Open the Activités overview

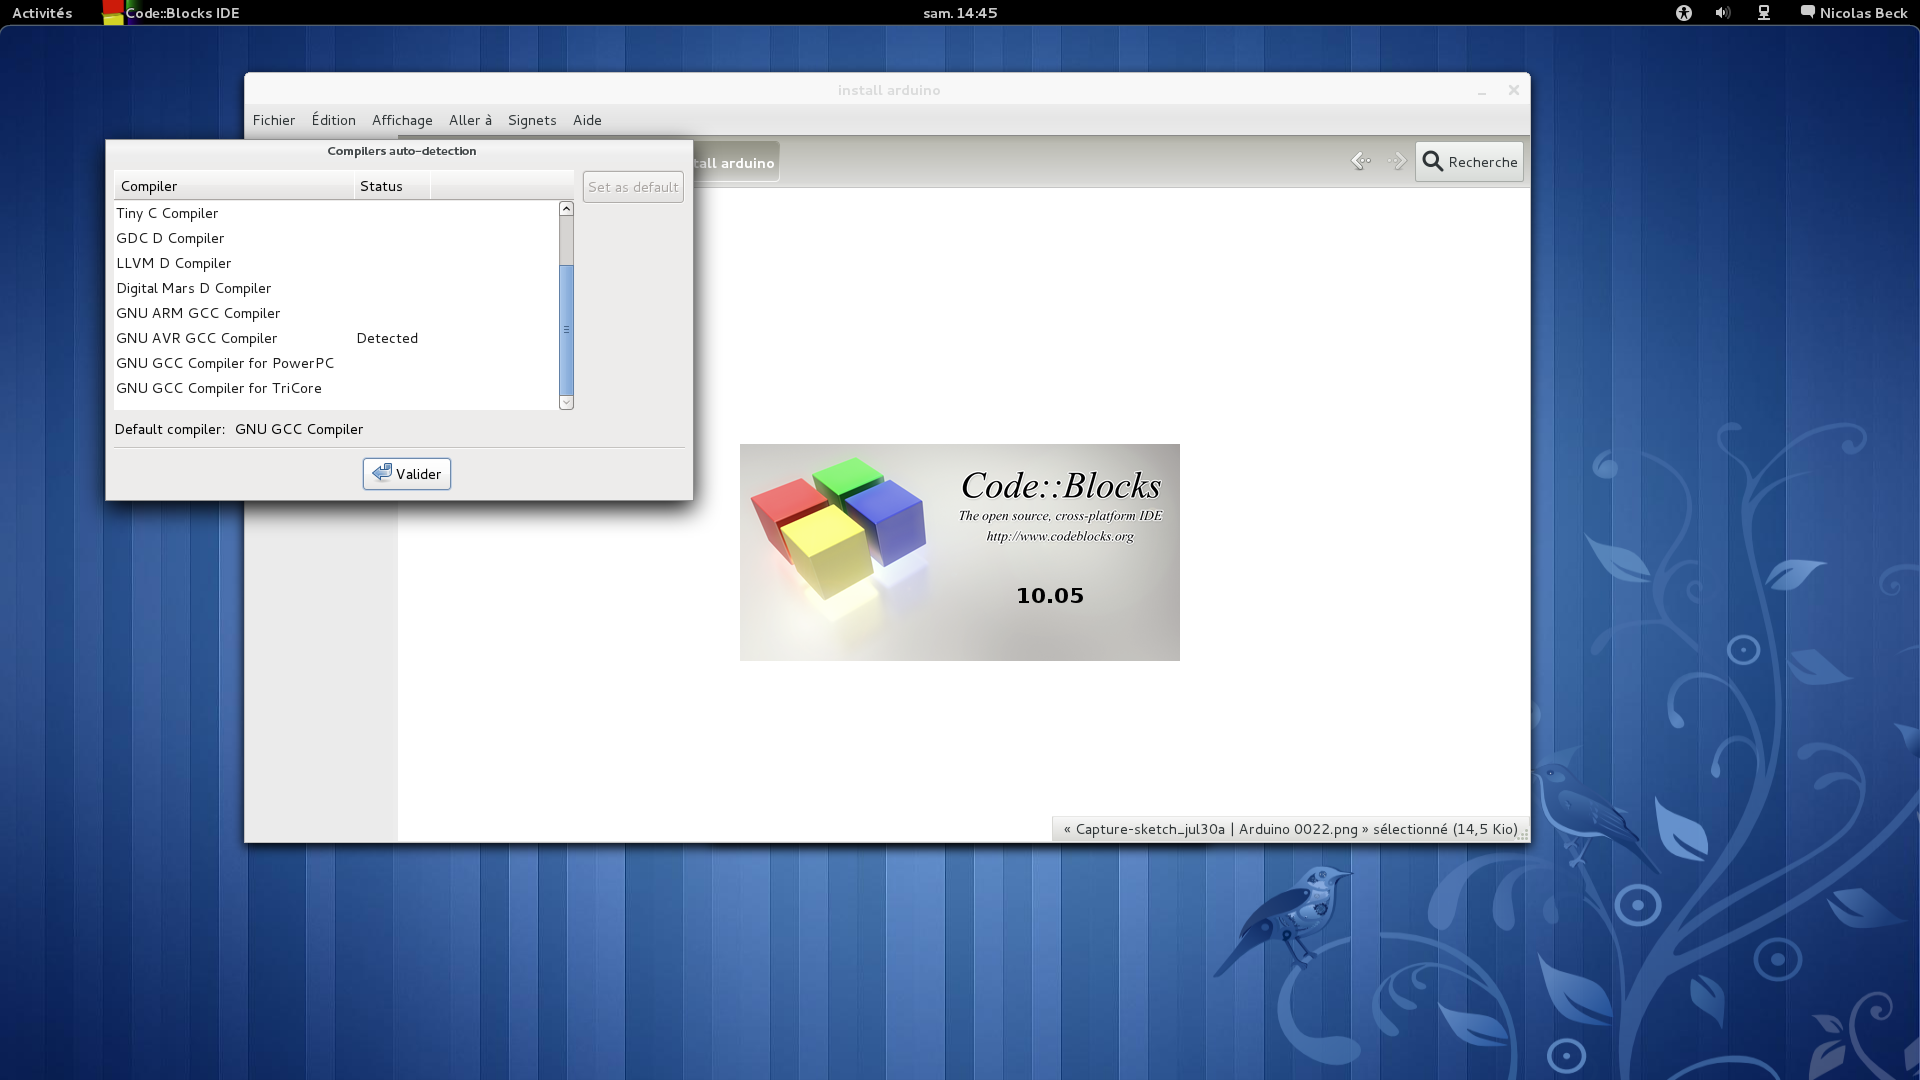pos(42,13)
